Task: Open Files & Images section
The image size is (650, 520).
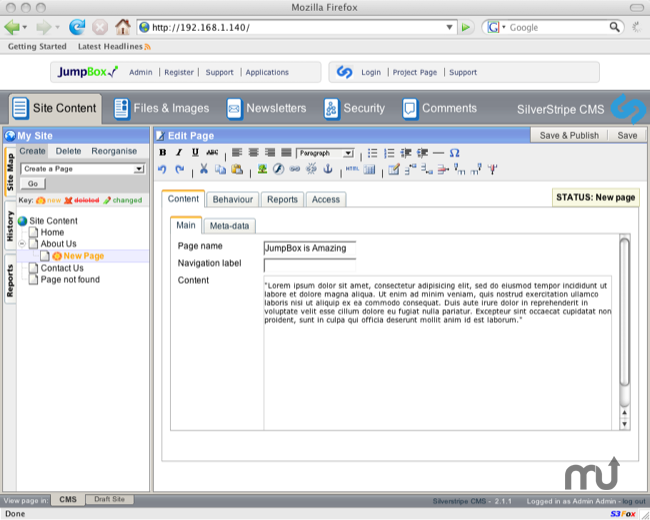Action: pos(162,109)
